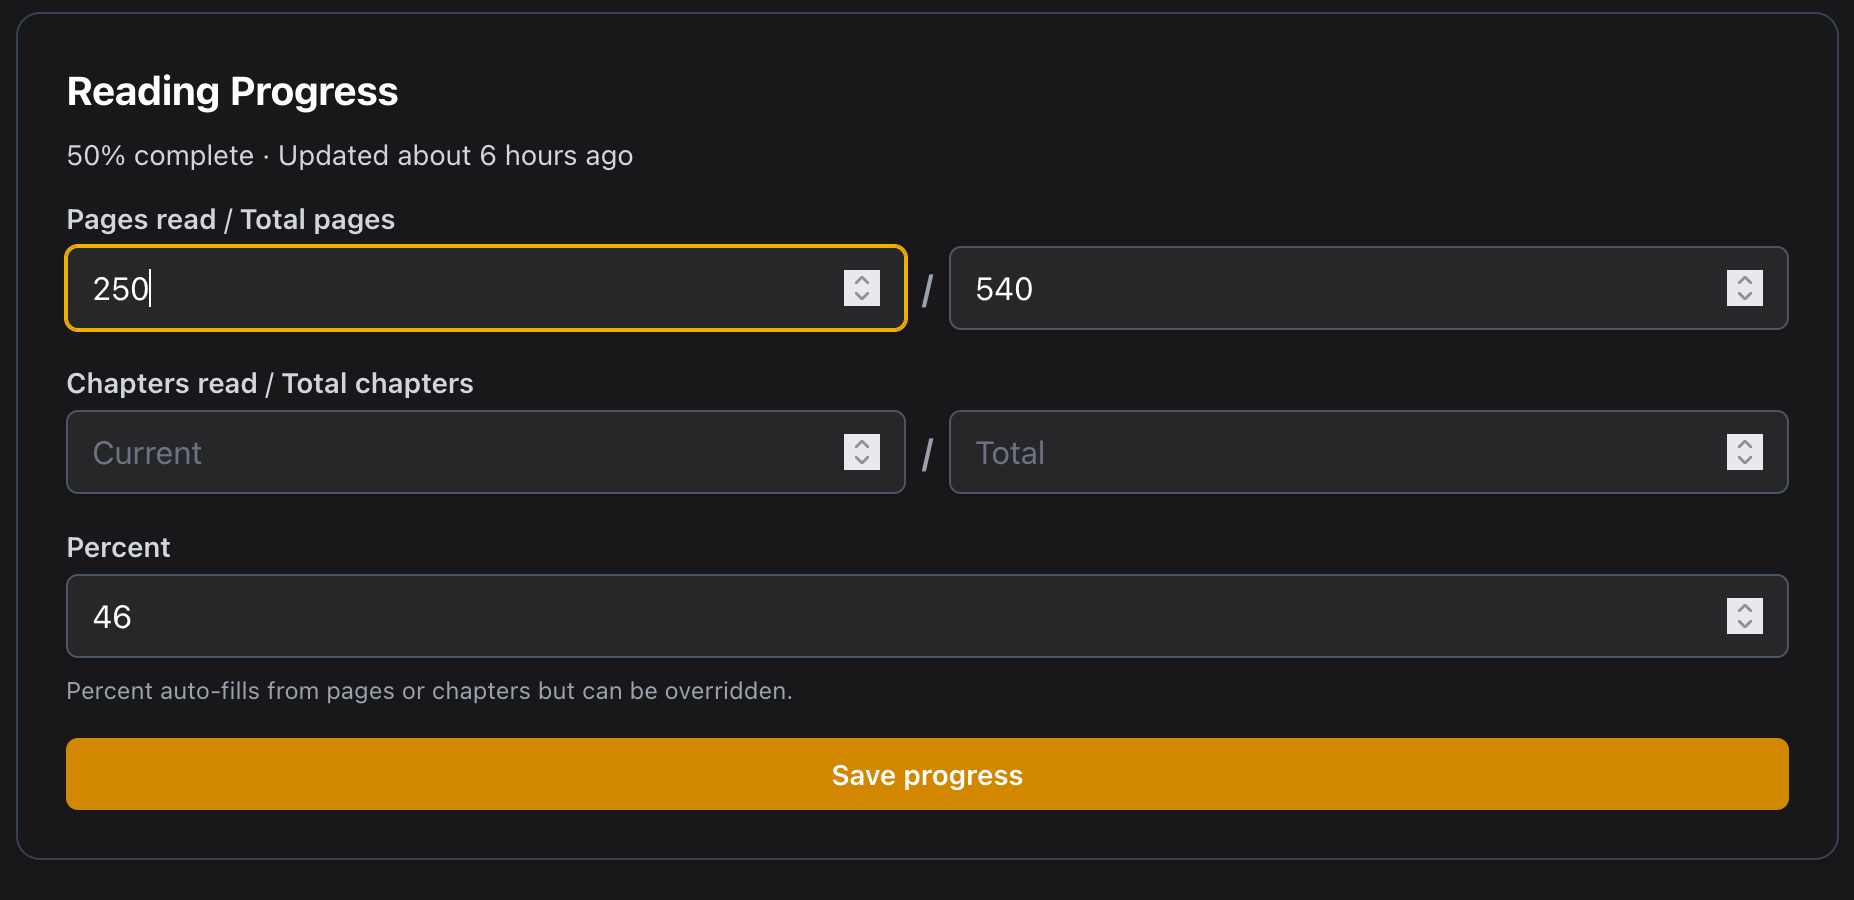This screenshot has height=900, width=1854.
Task: Click the Reading Progress heading
Action: [232, 92]
